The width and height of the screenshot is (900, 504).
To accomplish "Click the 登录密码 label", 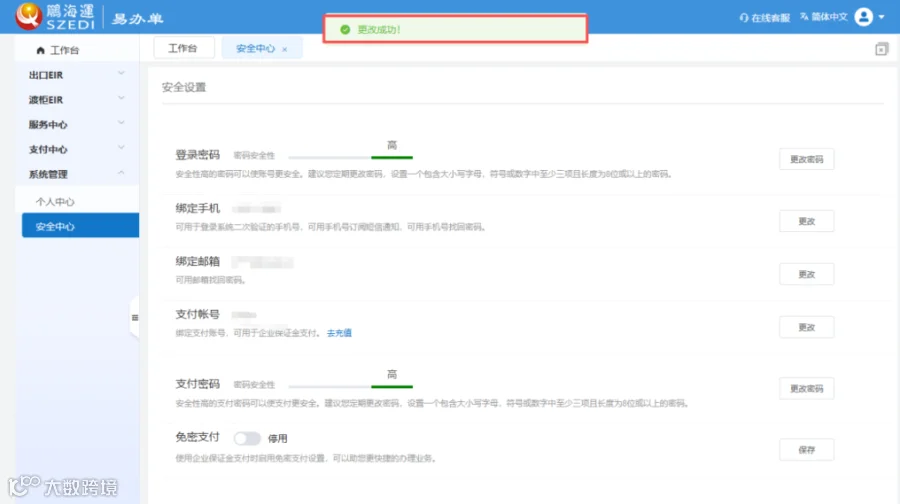I will [197, 155].
